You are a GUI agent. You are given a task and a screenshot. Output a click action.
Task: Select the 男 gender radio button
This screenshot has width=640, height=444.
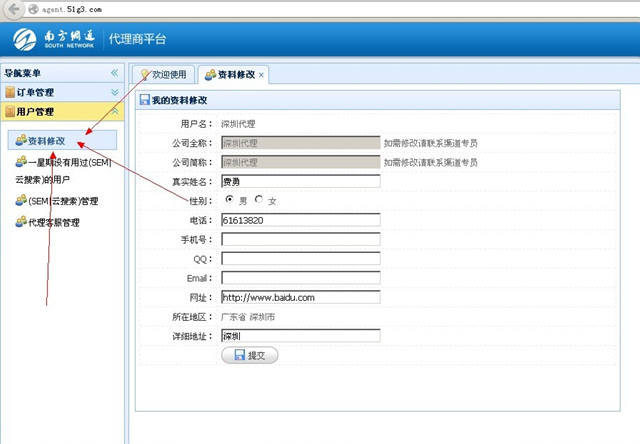tap(231, 200)
